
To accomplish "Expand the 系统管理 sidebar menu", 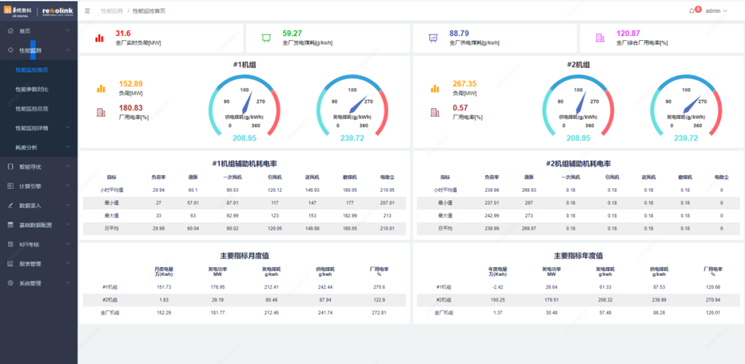I will pos(38,283).
